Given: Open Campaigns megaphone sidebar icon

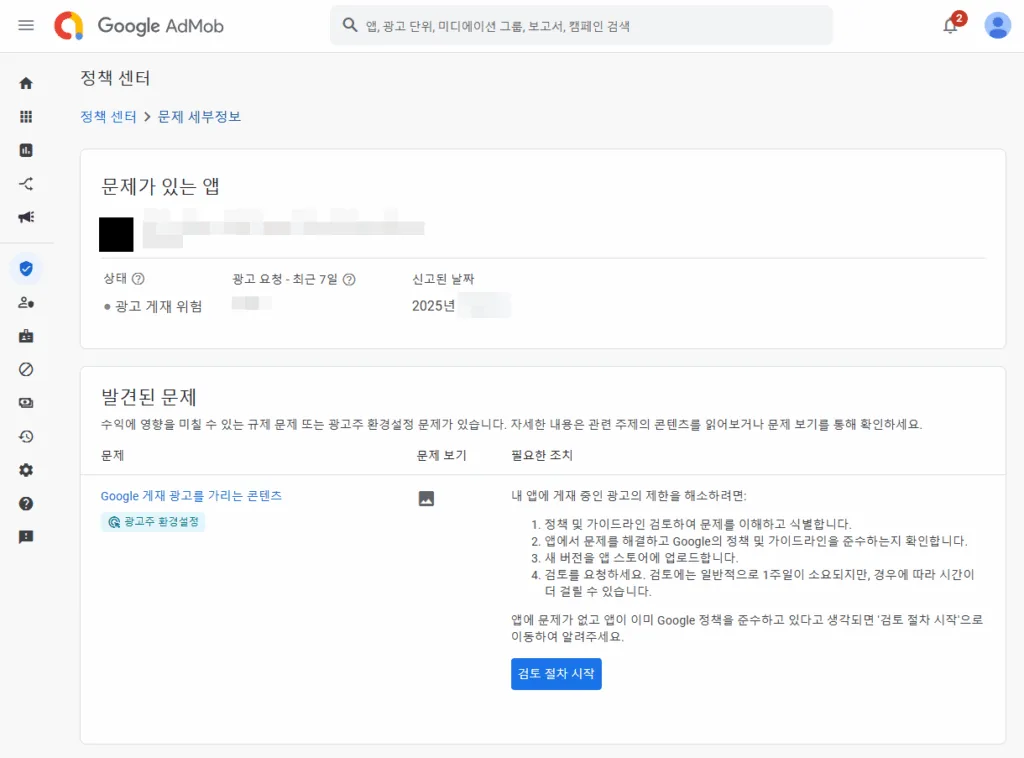Looking at the screenshot, I should coord(26,217).
